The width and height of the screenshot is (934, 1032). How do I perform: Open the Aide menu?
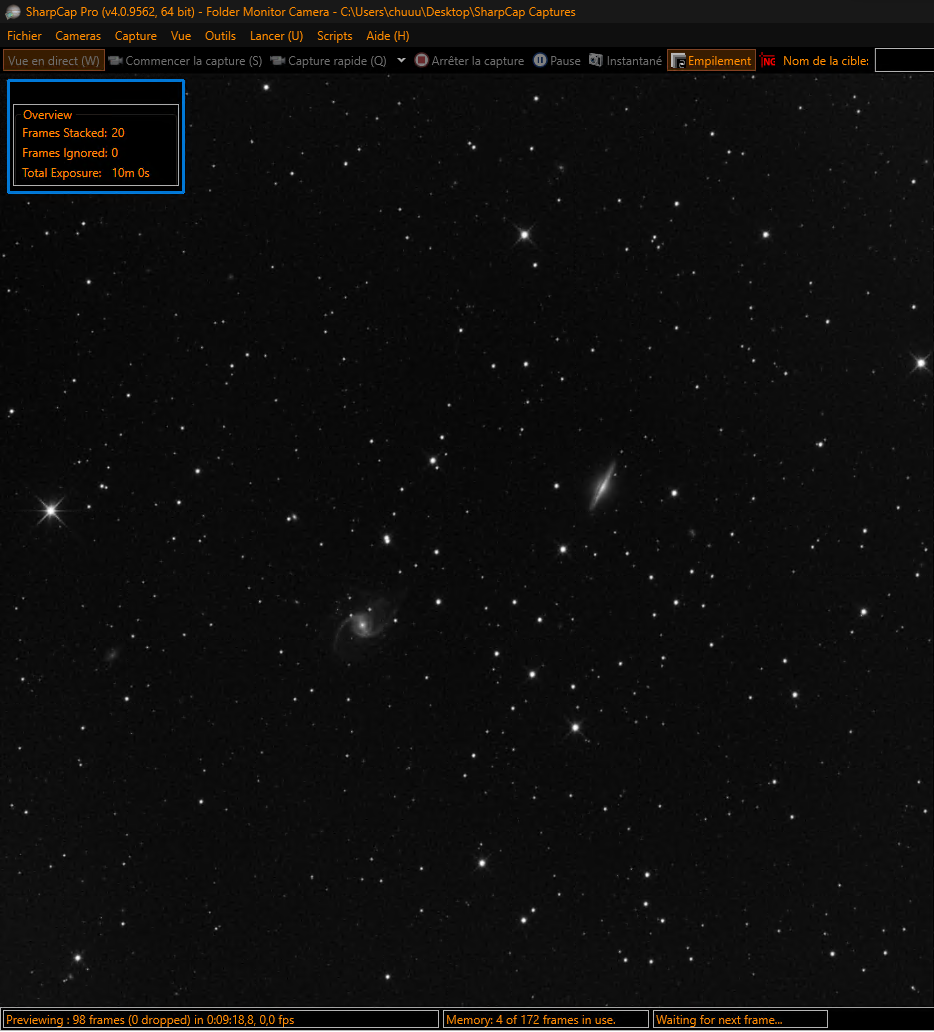coord(388,36)
